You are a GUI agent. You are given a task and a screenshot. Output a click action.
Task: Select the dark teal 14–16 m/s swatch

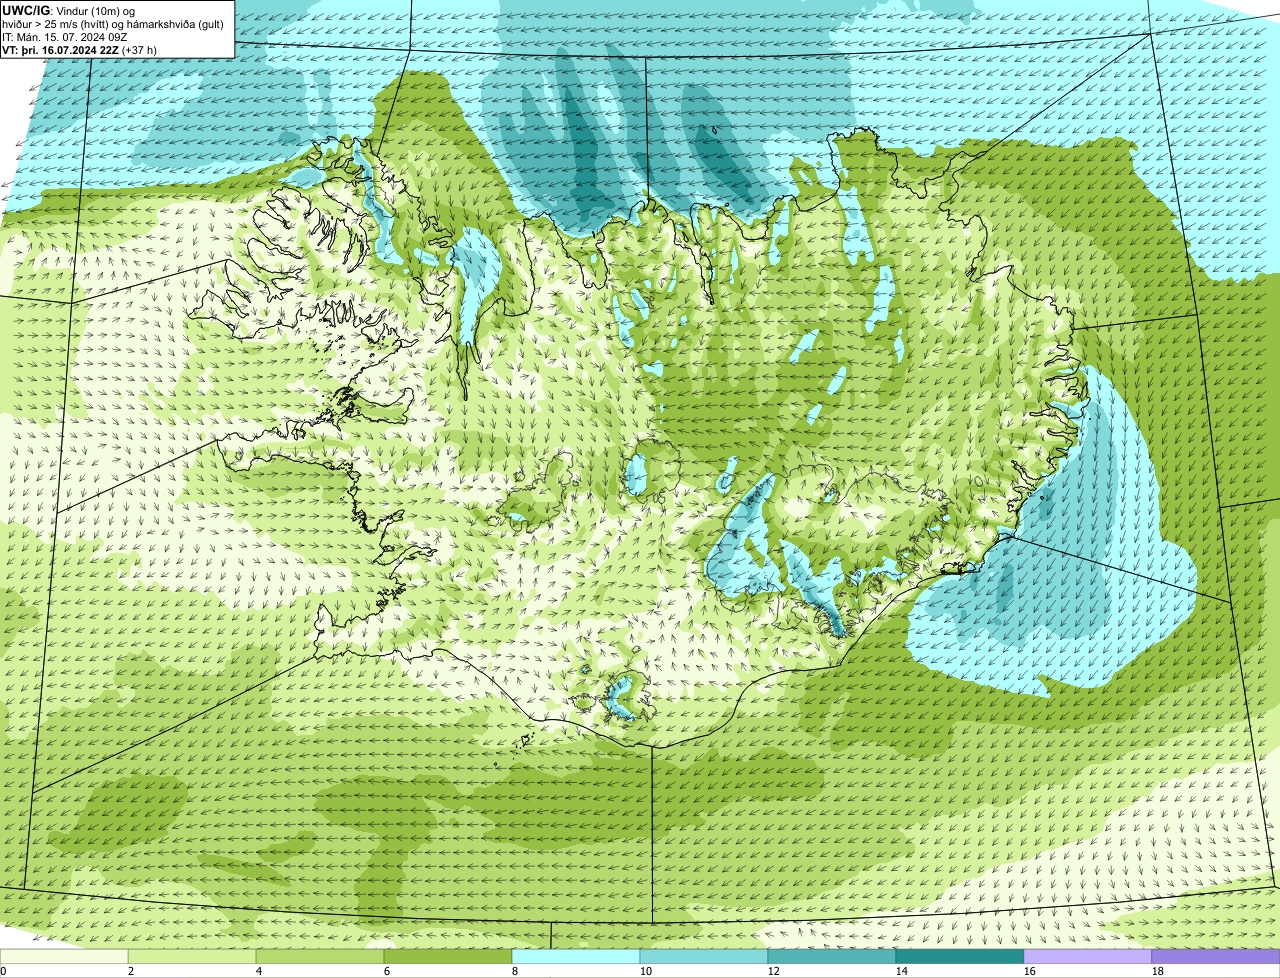960,957
